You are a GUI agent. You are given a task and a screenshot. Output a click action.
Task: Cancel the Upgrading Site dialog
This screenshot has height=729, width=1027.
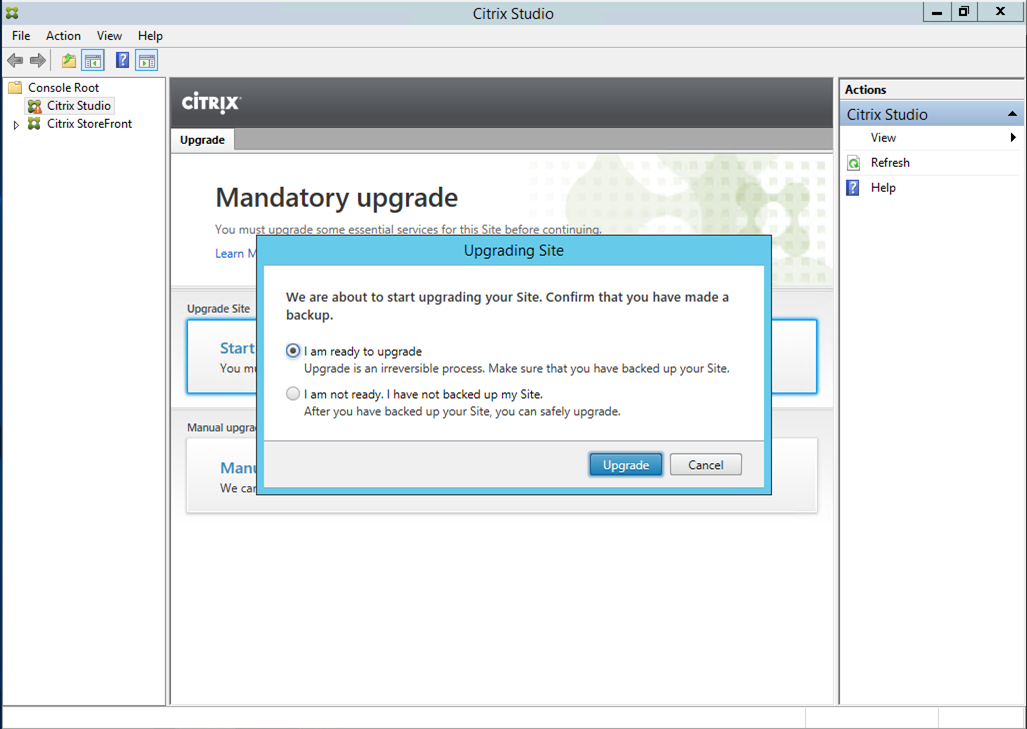click(705, 465)
